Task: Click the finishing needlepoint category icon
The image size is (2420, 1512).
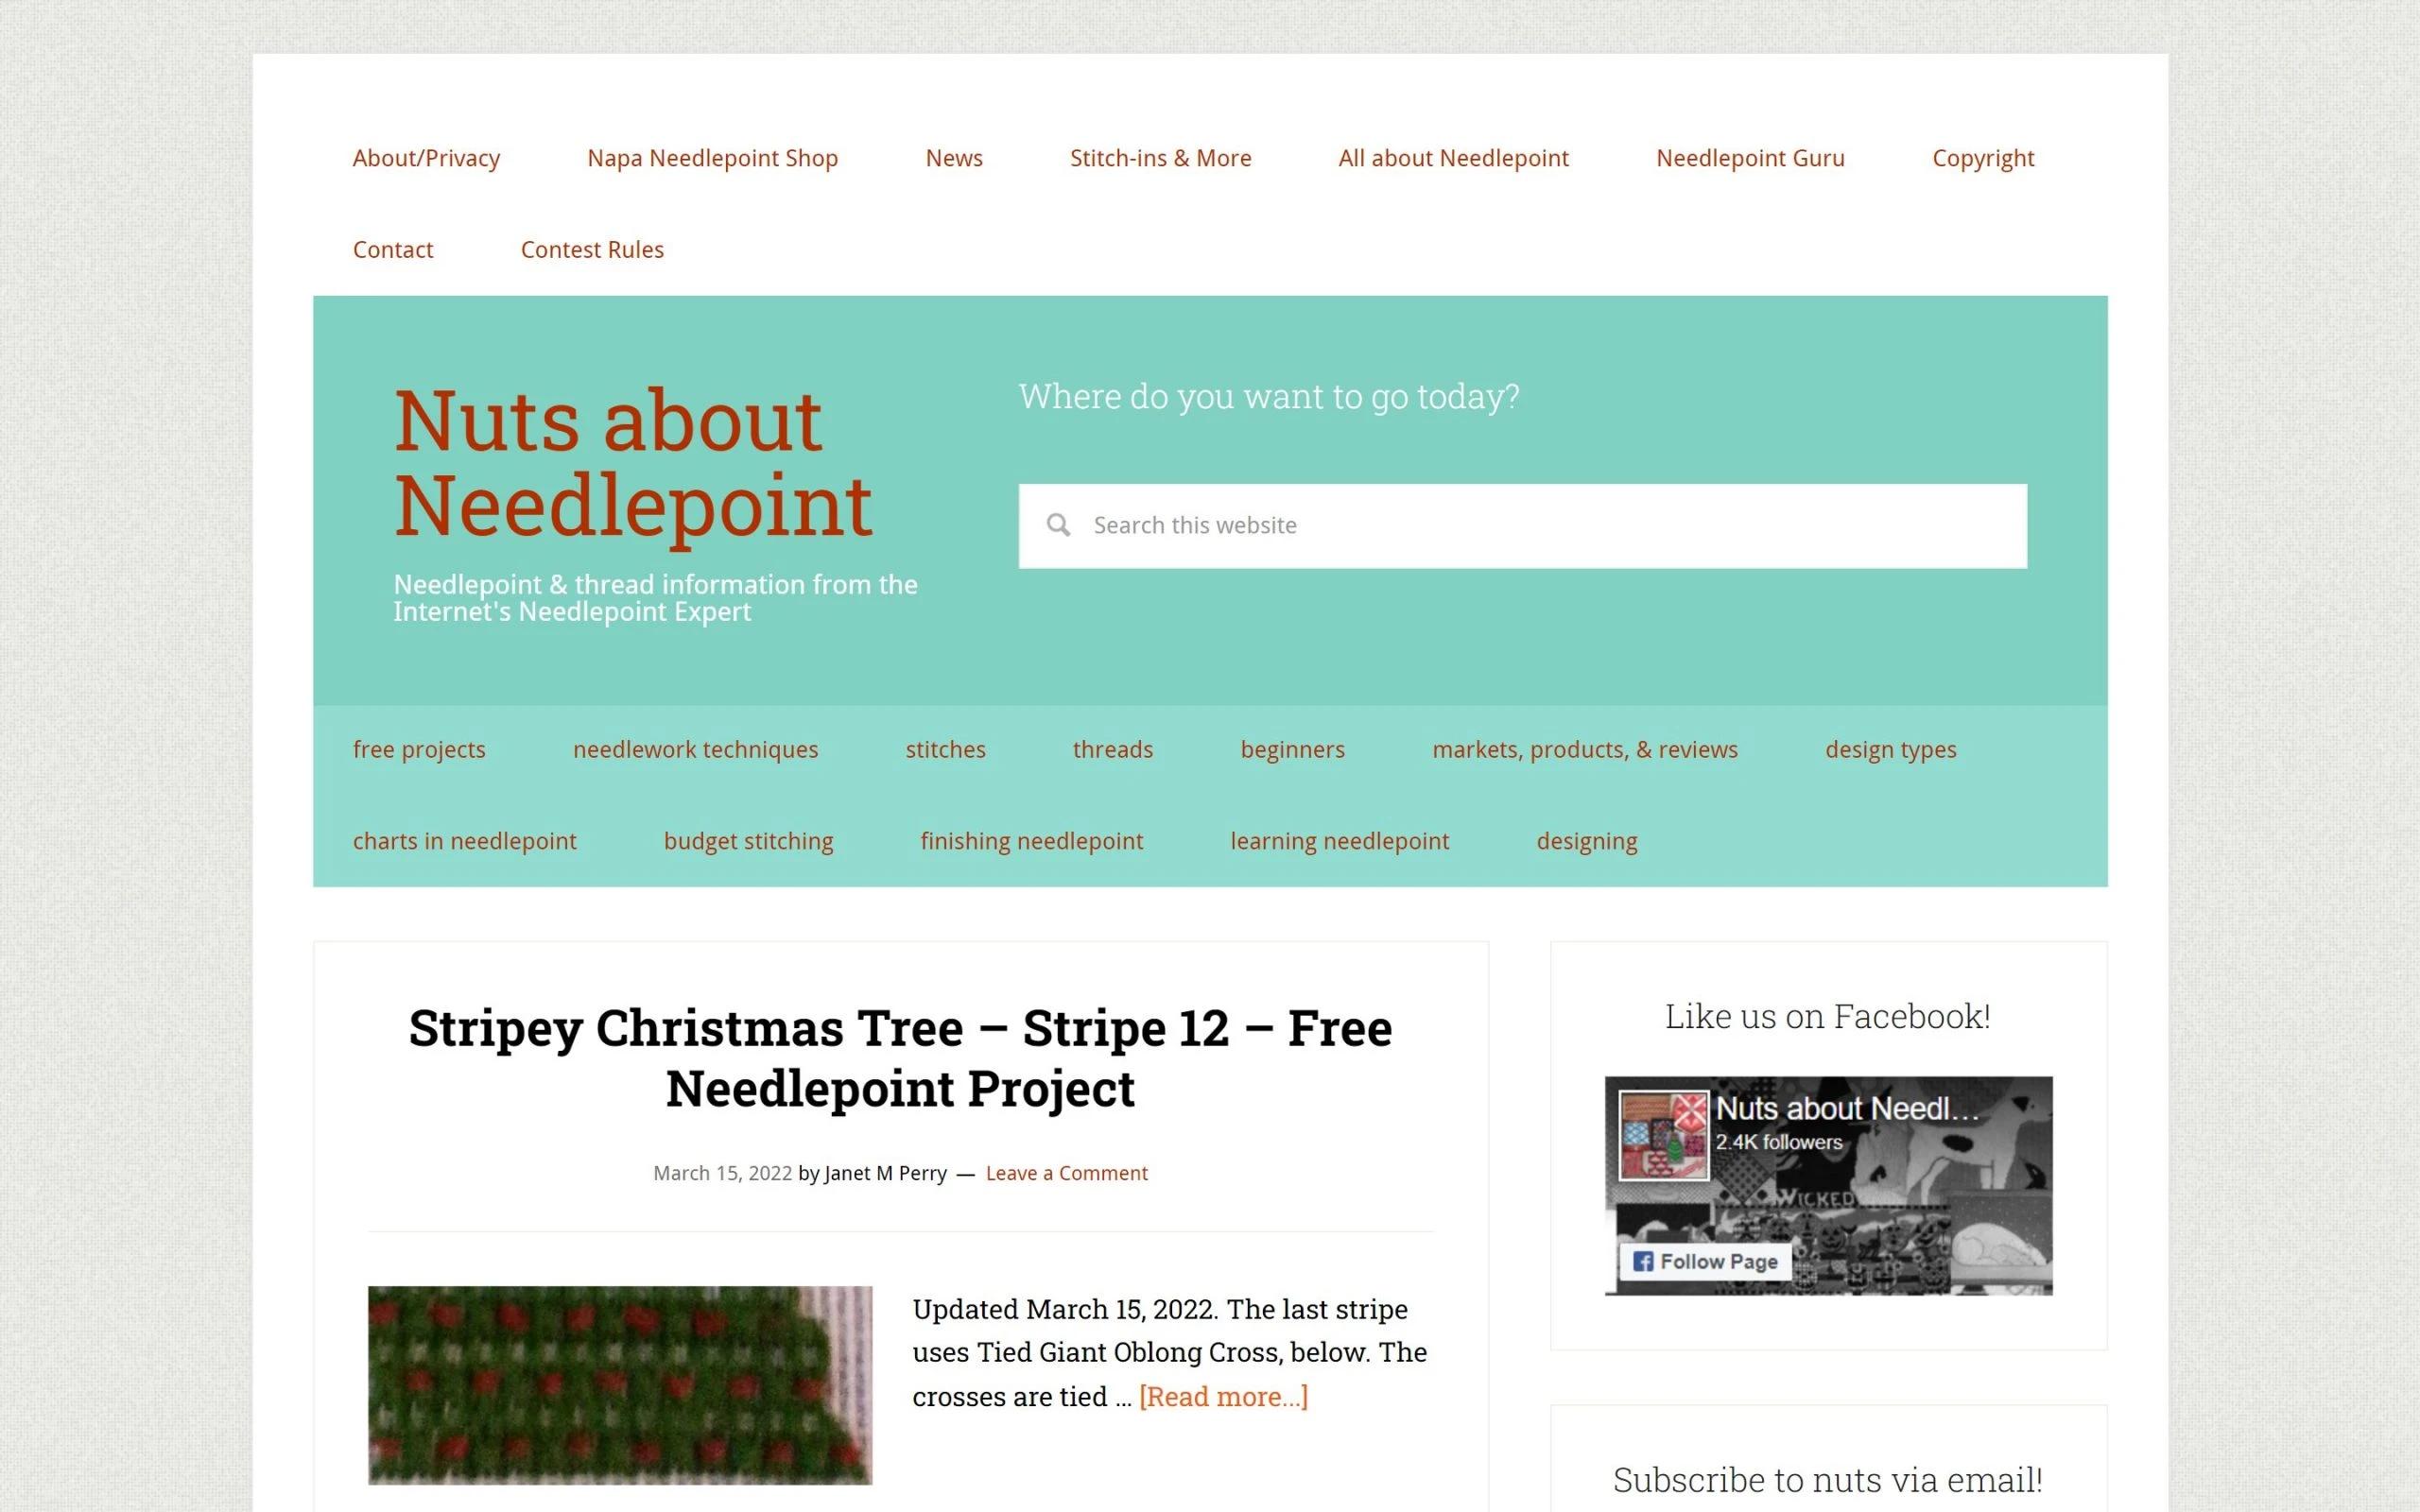Action: click(1031, 839)
